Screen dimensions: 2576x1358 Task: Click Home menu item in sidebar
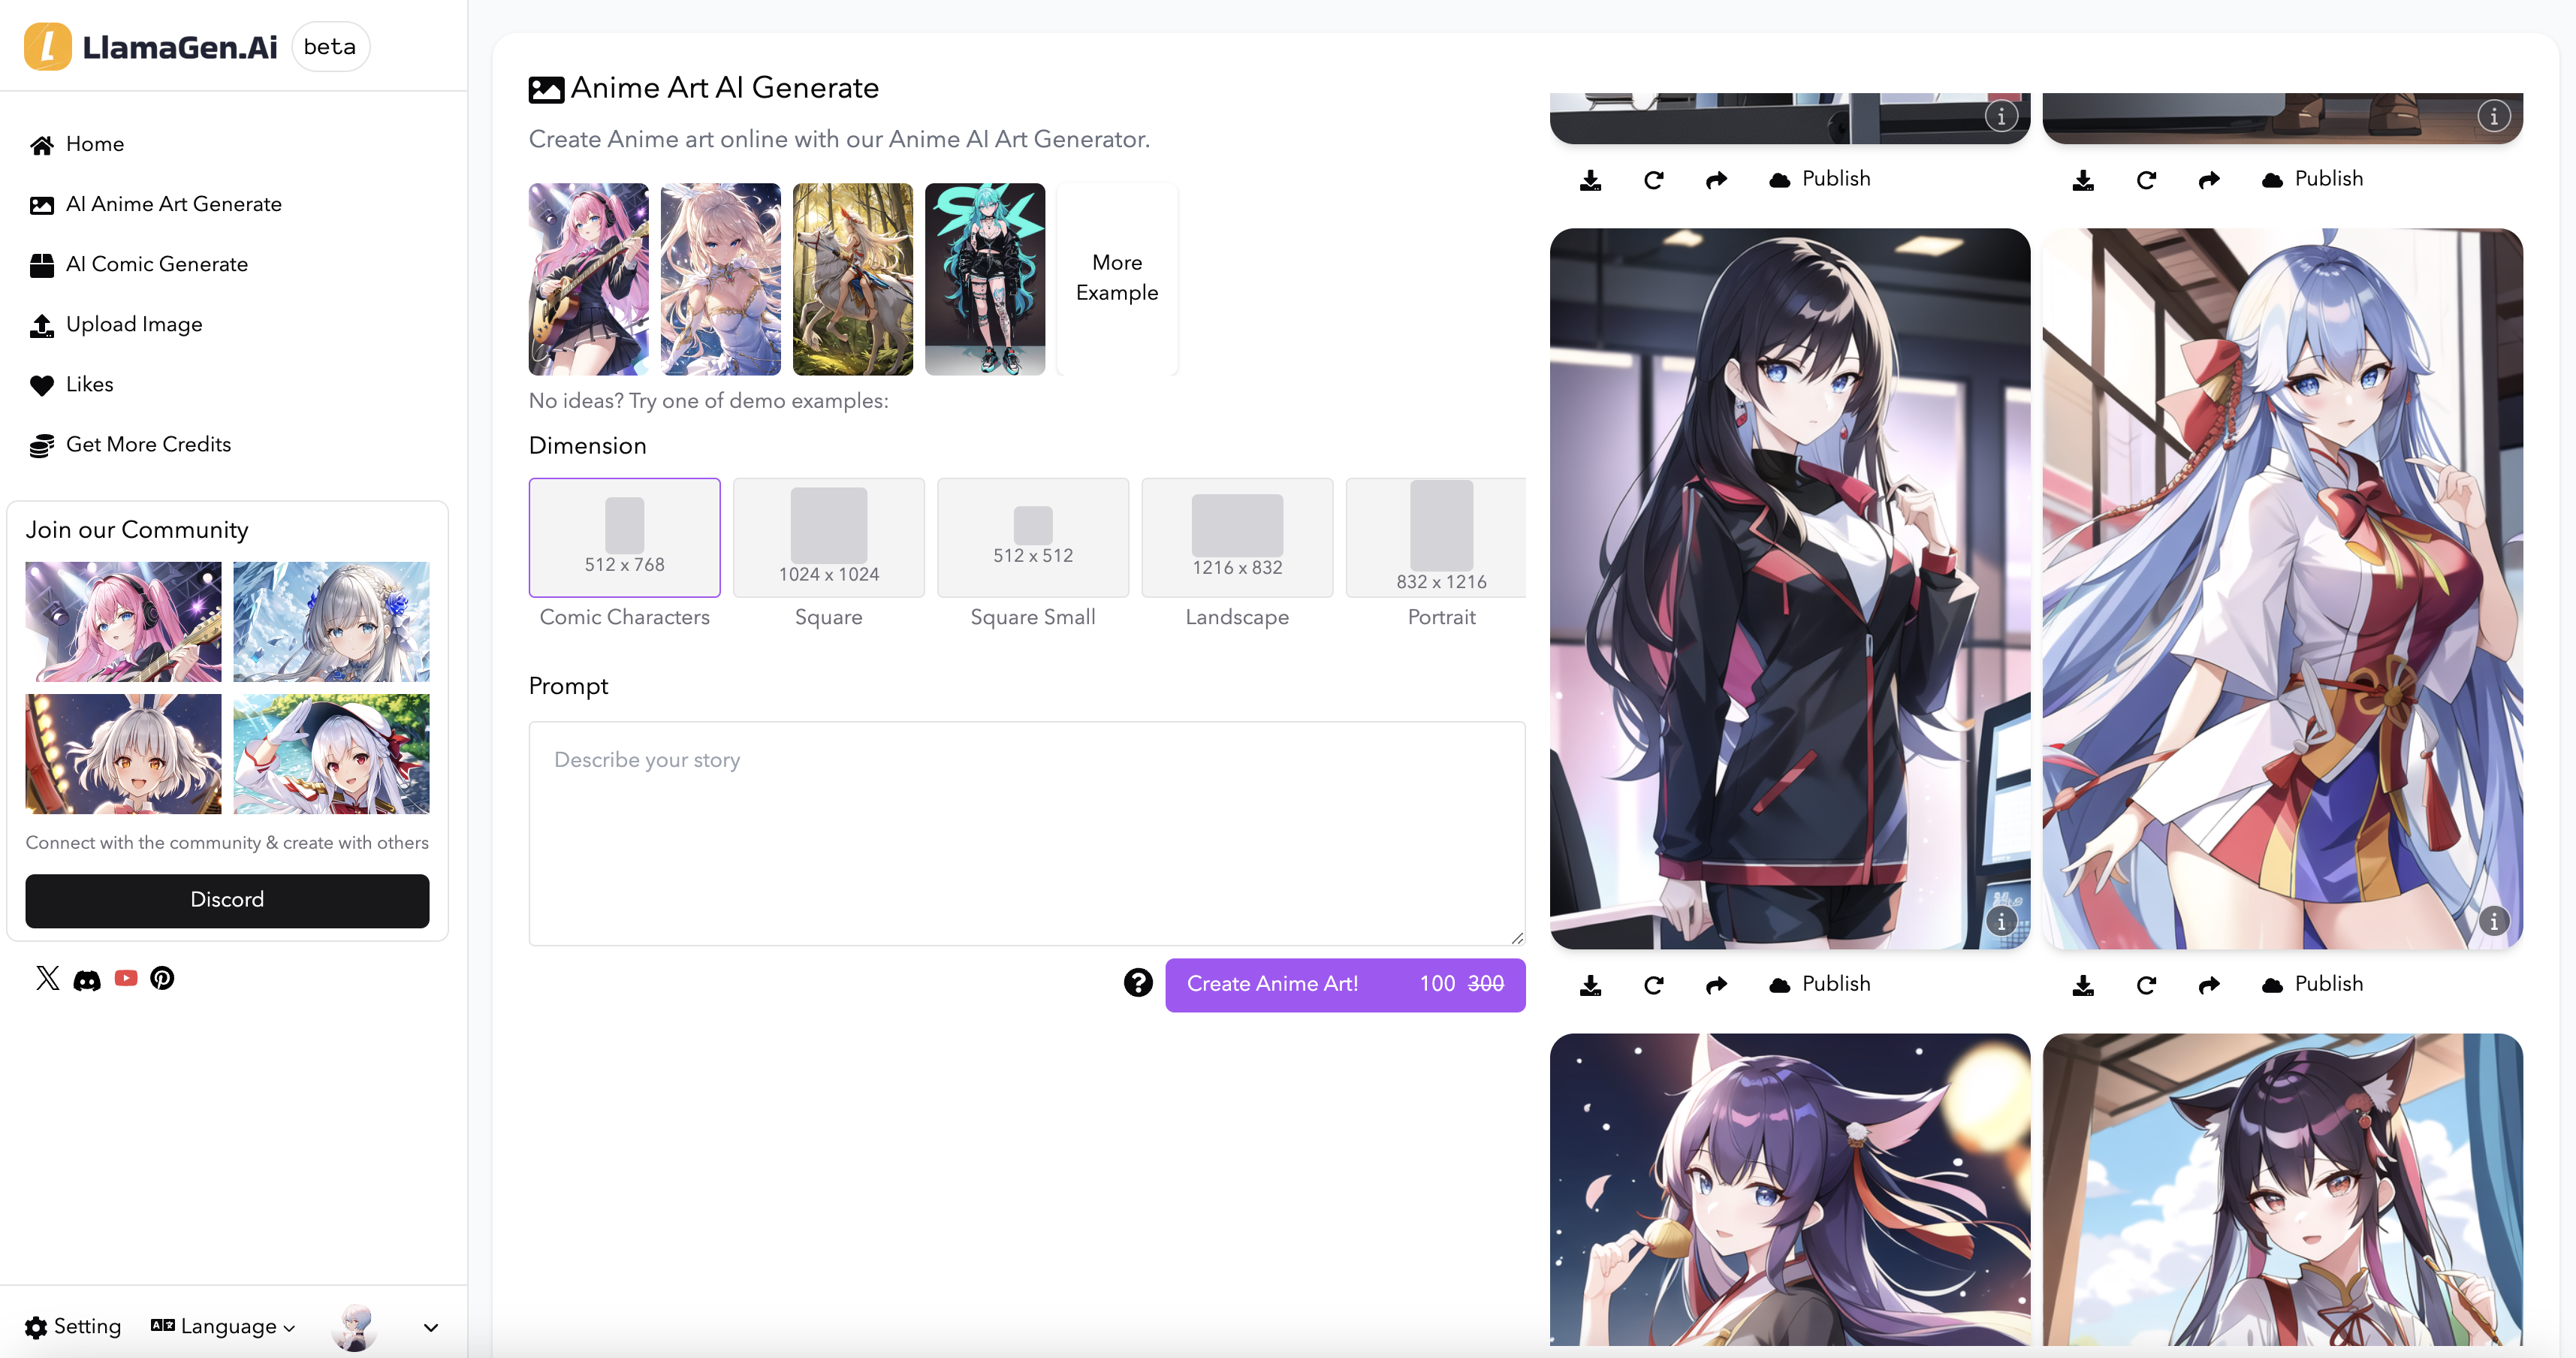click(x=95, y=143)
